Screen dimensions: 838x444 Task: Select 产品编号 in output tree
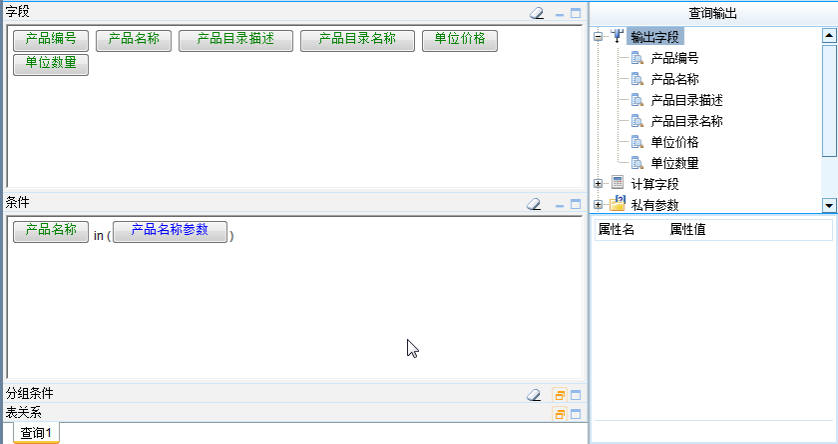point(674,58)
